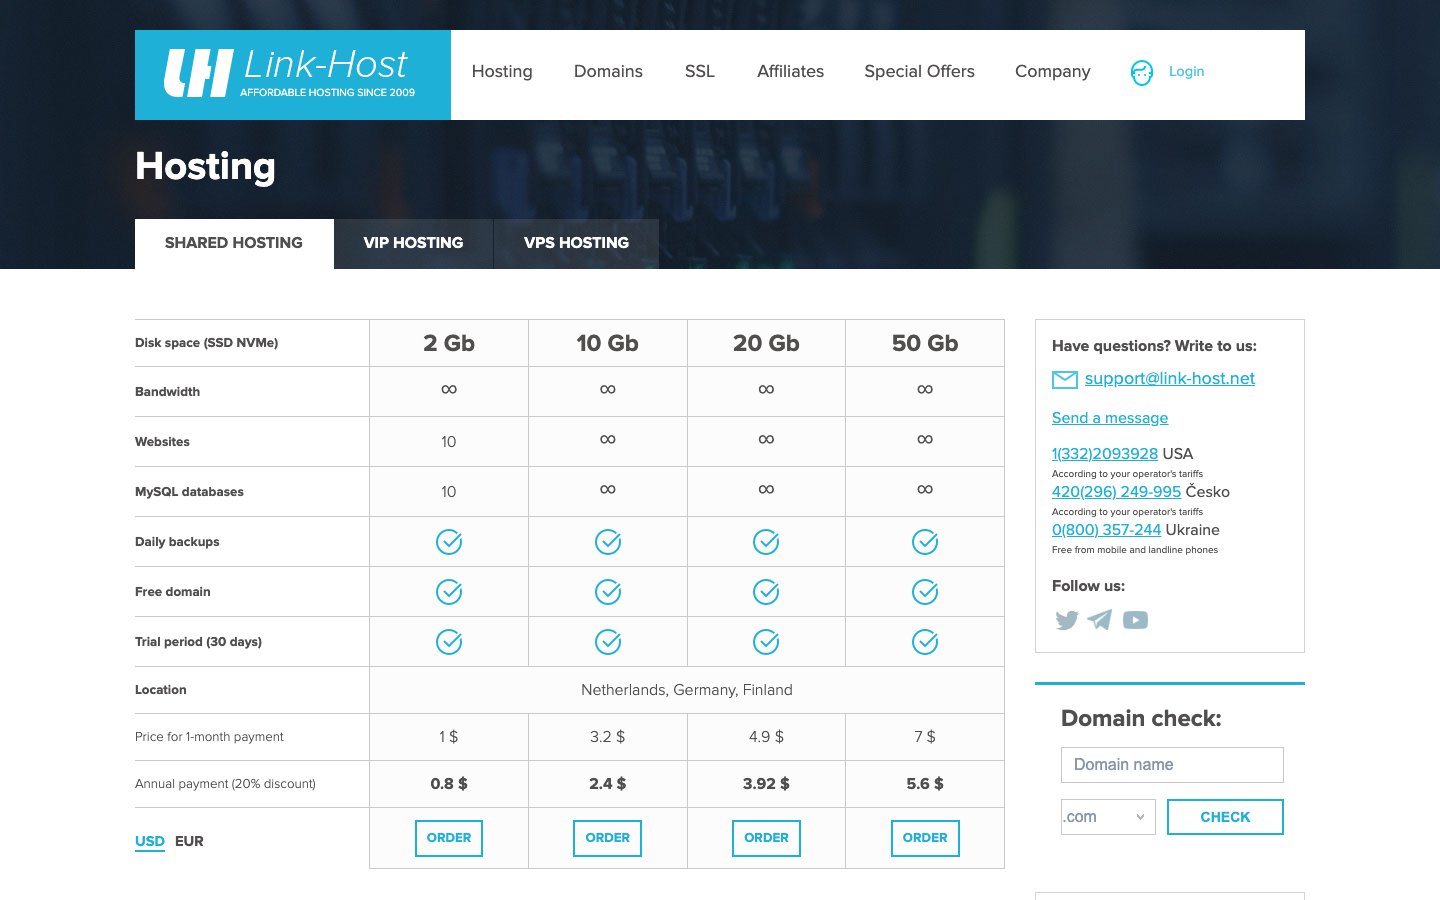
Task: Open the Special Offers menu
Action: [919, 72]
